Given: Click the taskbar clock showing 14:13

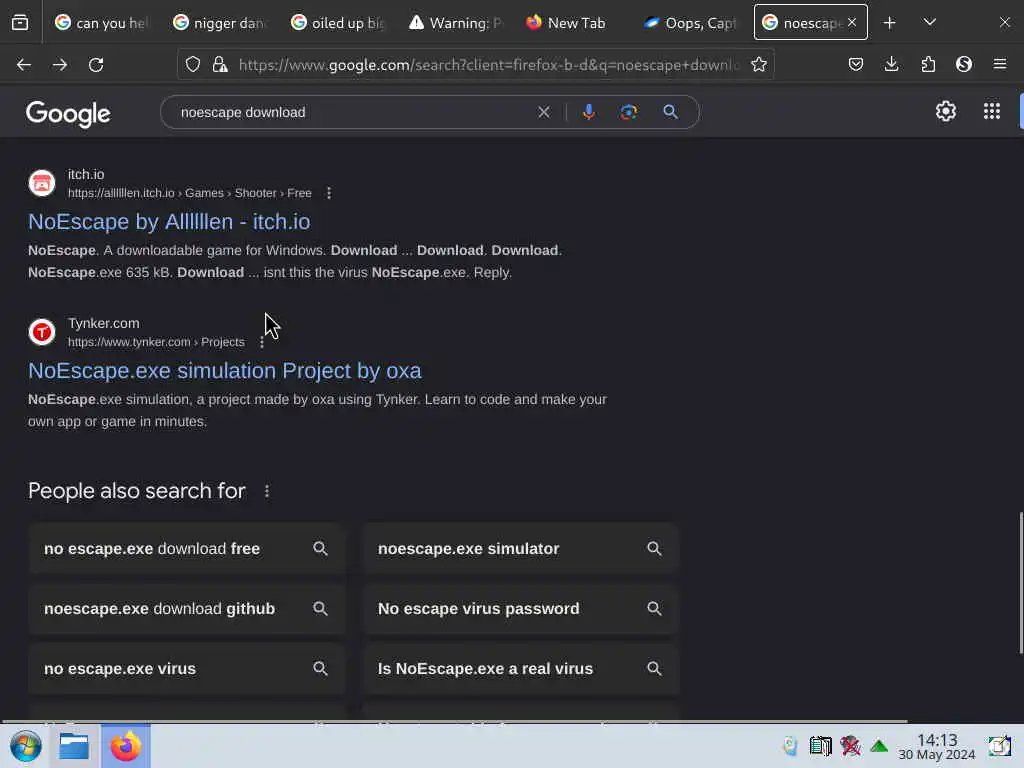Looking at the screenshot, I should click(936, 746).
